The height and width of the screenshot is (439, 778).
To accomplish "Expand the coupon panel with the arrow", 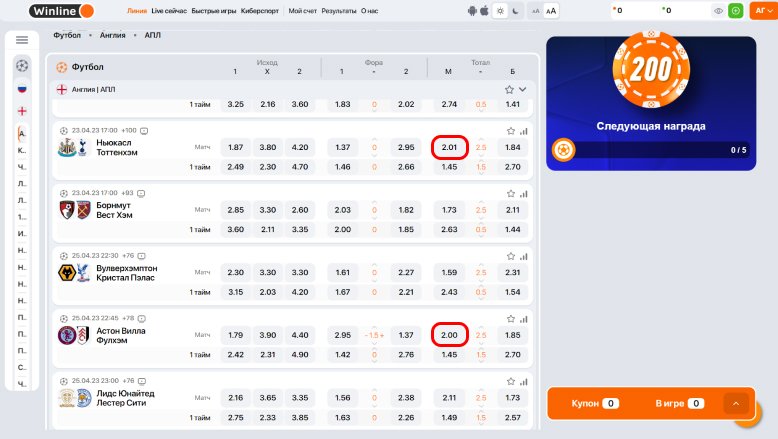I will 736,403.
